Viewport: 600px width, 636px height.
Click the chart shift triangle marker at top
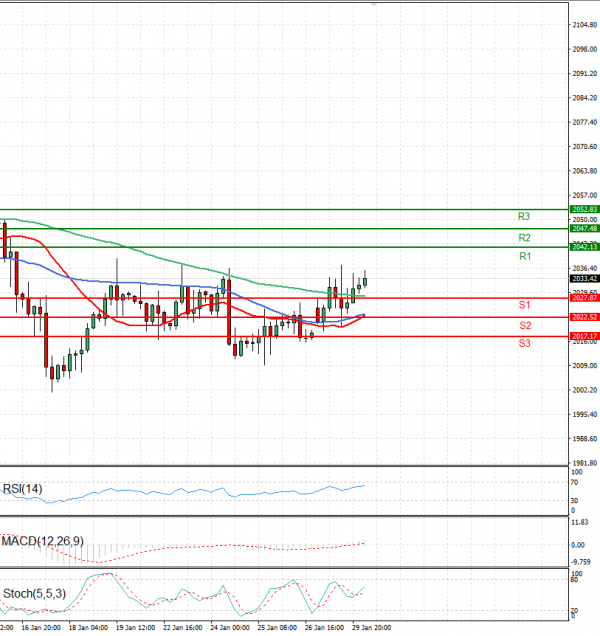point(374,4)
